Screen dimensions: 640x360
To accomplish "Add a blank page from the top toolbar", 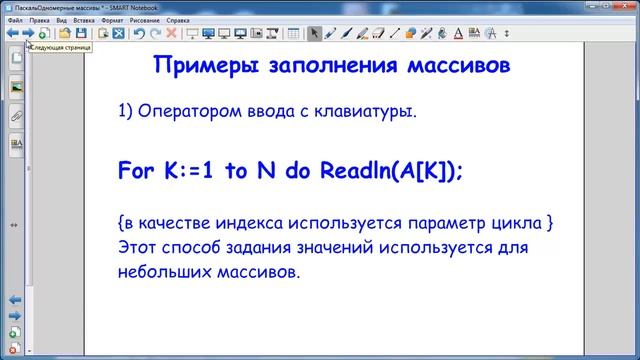I will coord(44,33).
